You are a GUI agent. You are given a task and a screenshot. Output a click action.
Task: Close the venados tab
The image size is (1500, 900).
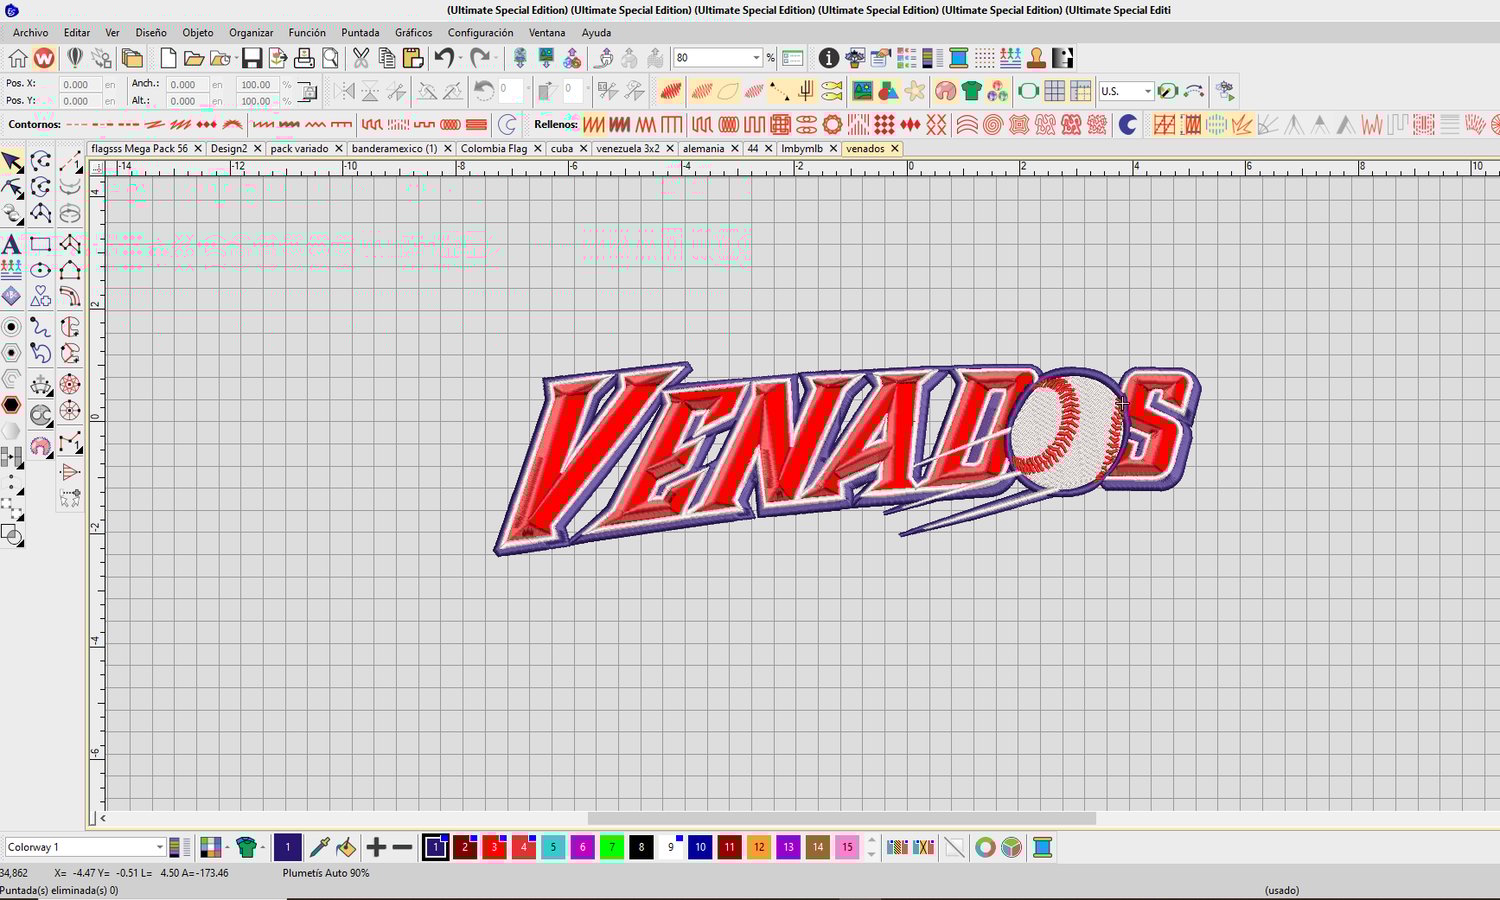coord(895,149)
